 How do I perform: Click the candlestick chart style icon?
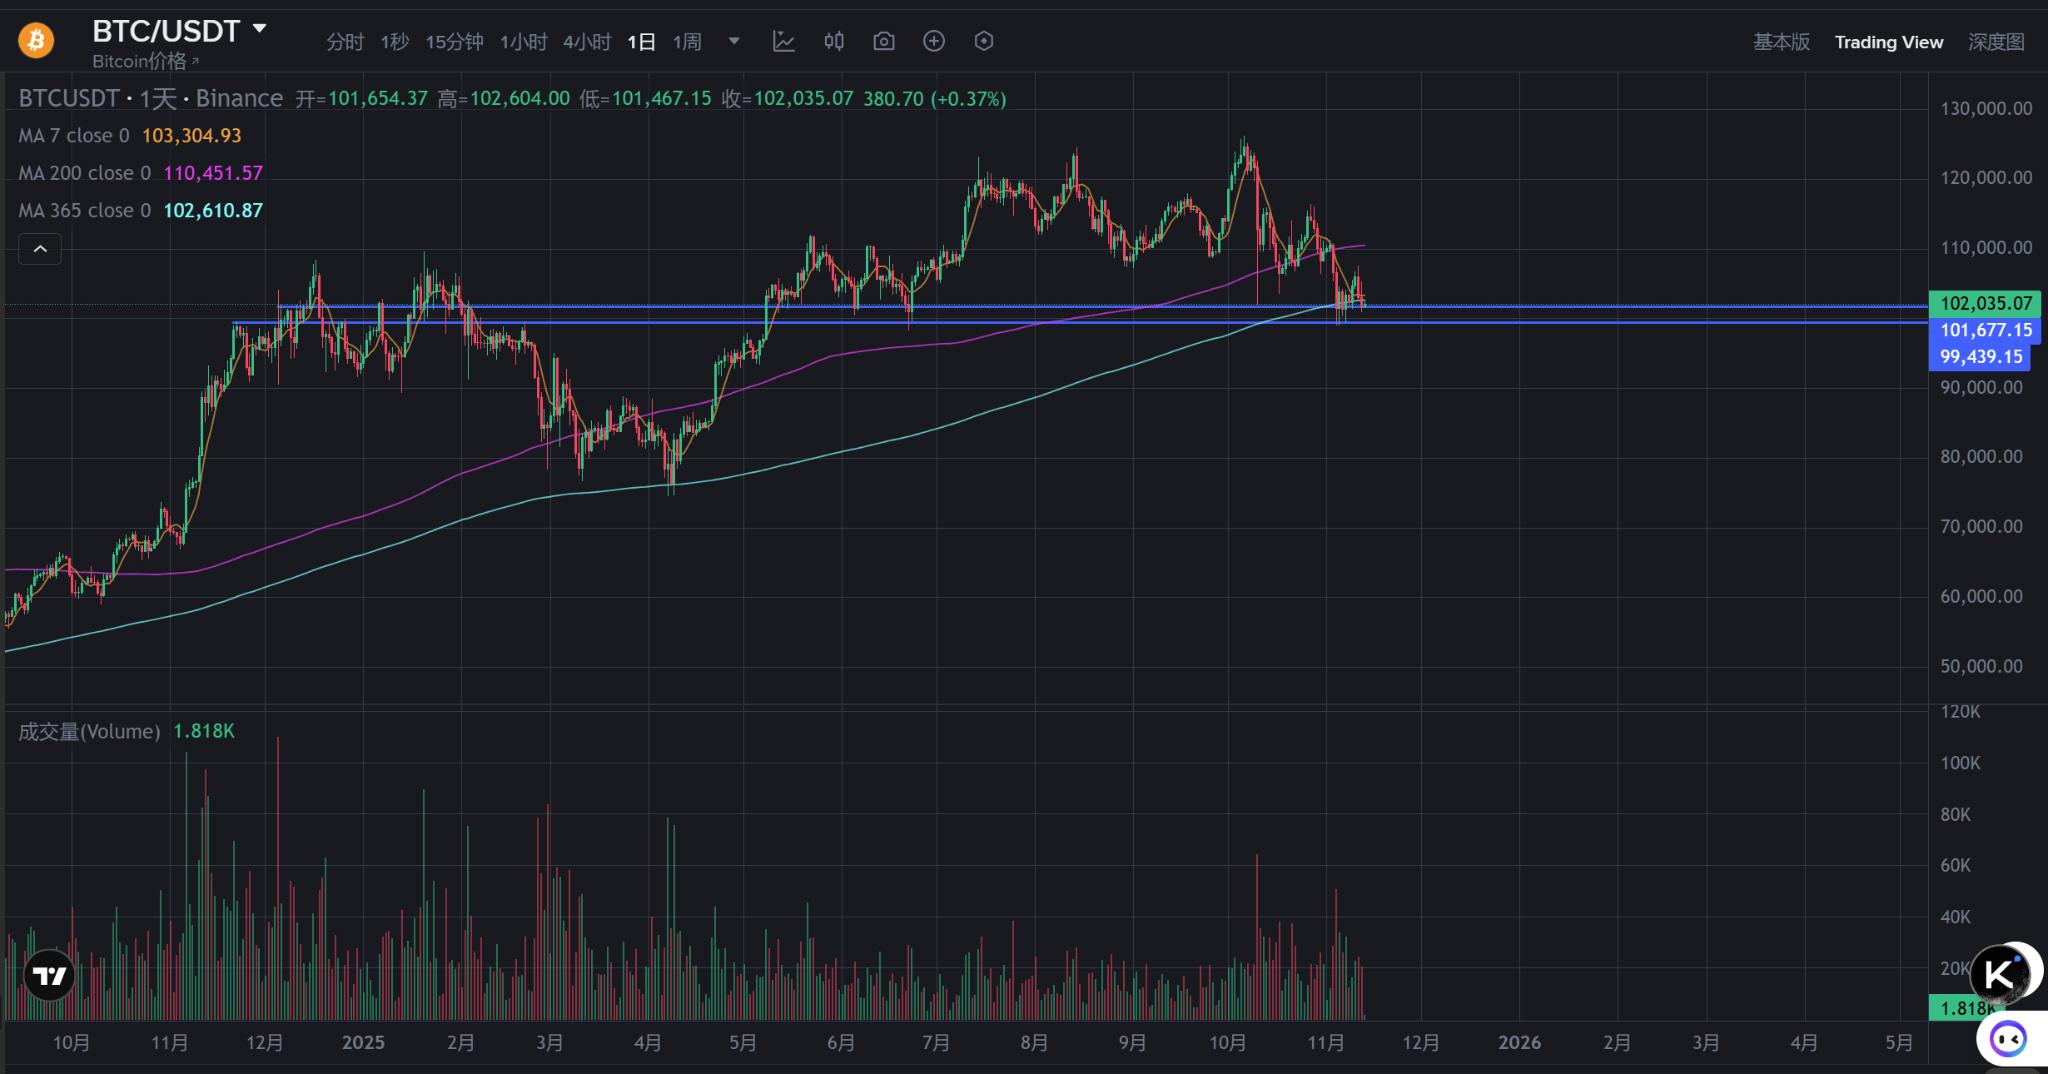(834, 41)
